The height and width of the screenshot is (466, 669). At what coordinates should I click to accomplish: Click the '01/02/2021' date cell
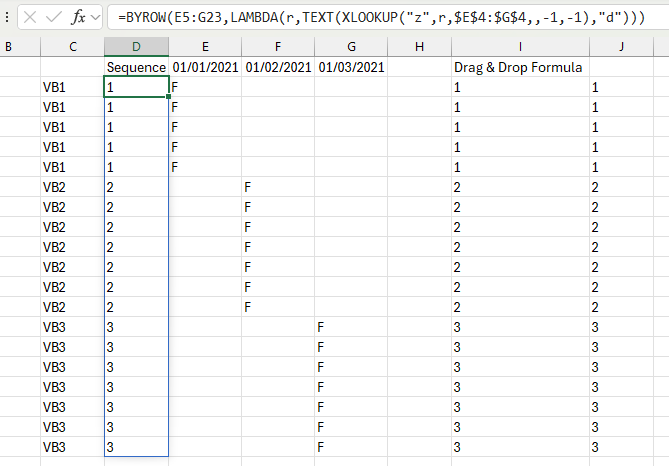click(278, 67)
